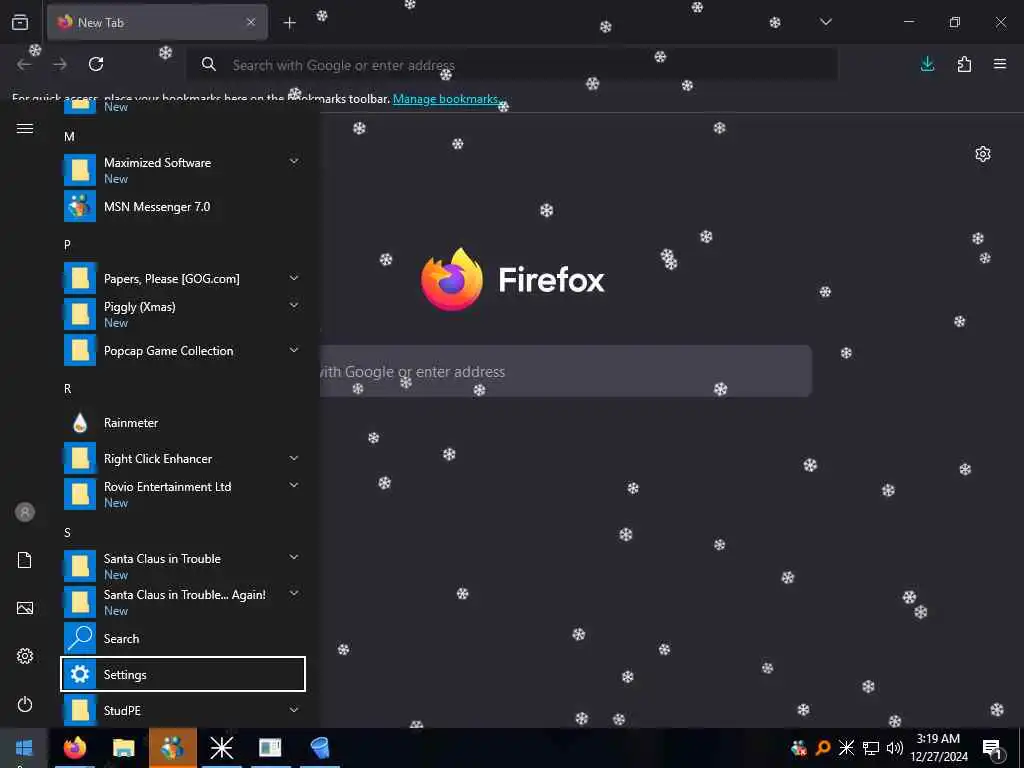Expand Santa Claus in Trouble... Again! folder
The width and height of the screenshot is (1024, 768).
(x=183, y=602)
